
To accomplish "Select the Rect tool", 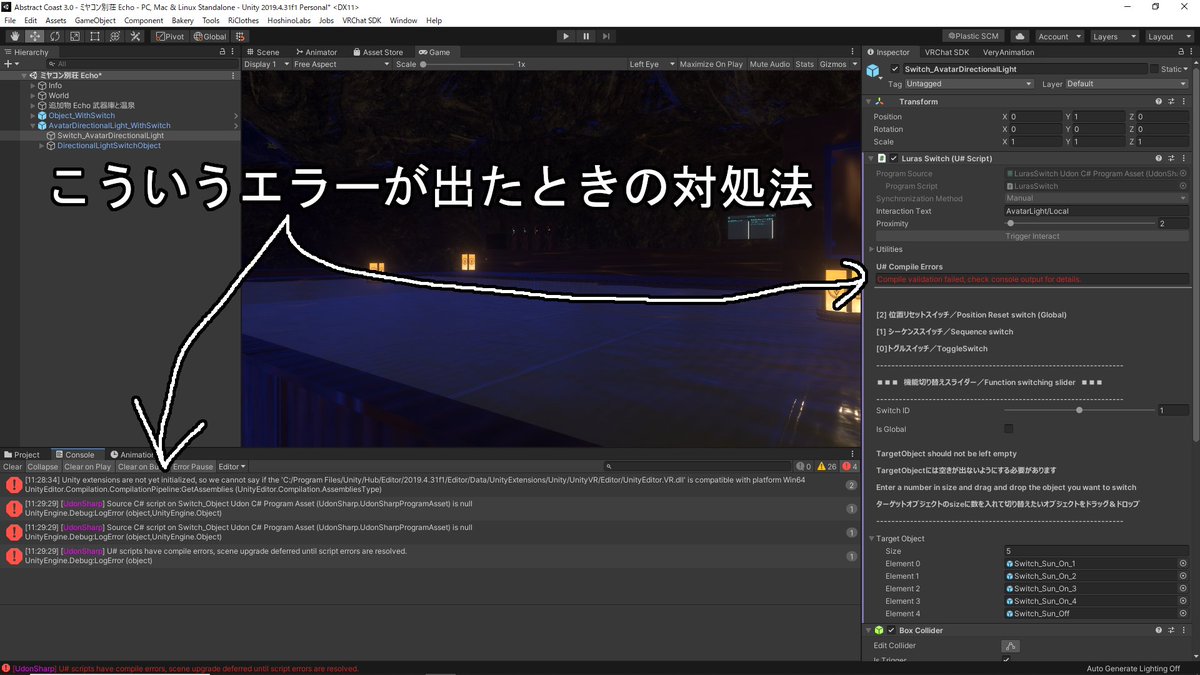I will 94,36.
